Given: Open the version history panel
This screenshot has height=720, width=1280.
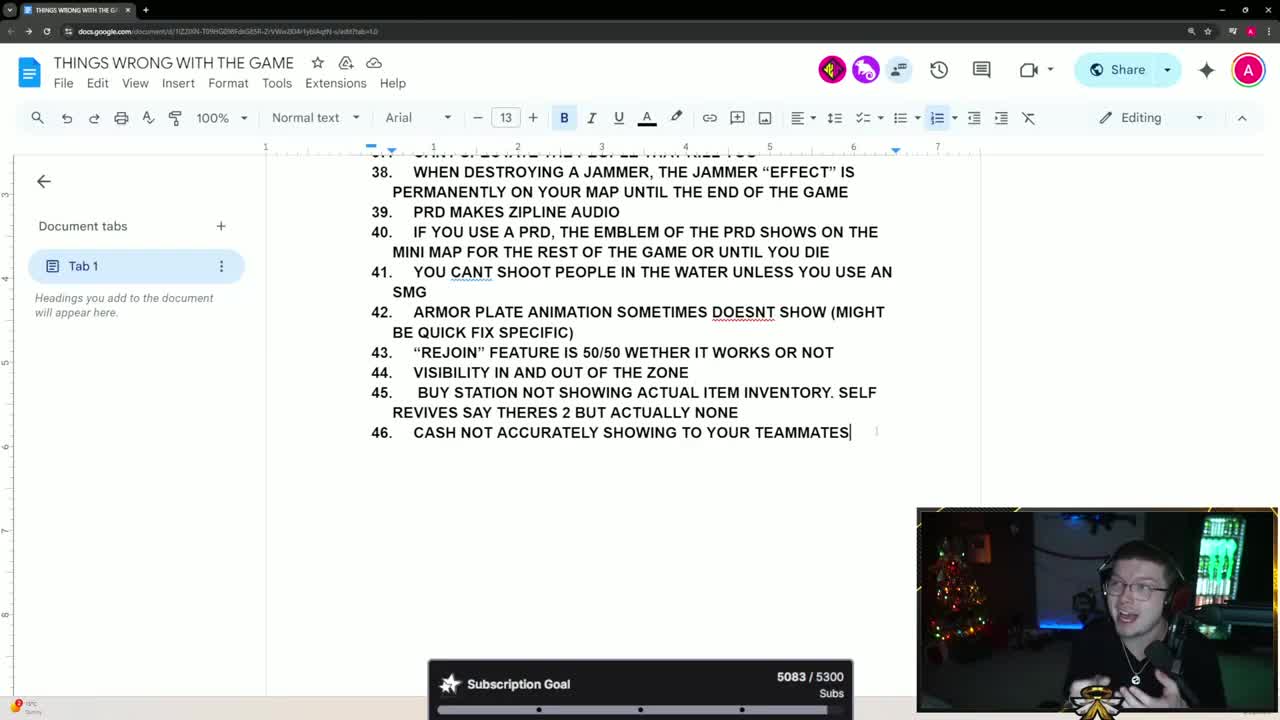Looking at the screenshot, I should (x=938, y=69).
